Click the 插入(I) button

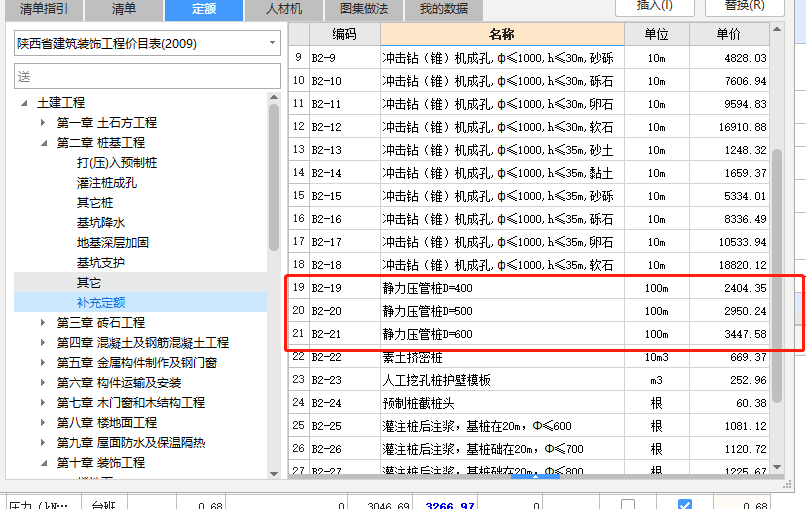coord(655,6)
